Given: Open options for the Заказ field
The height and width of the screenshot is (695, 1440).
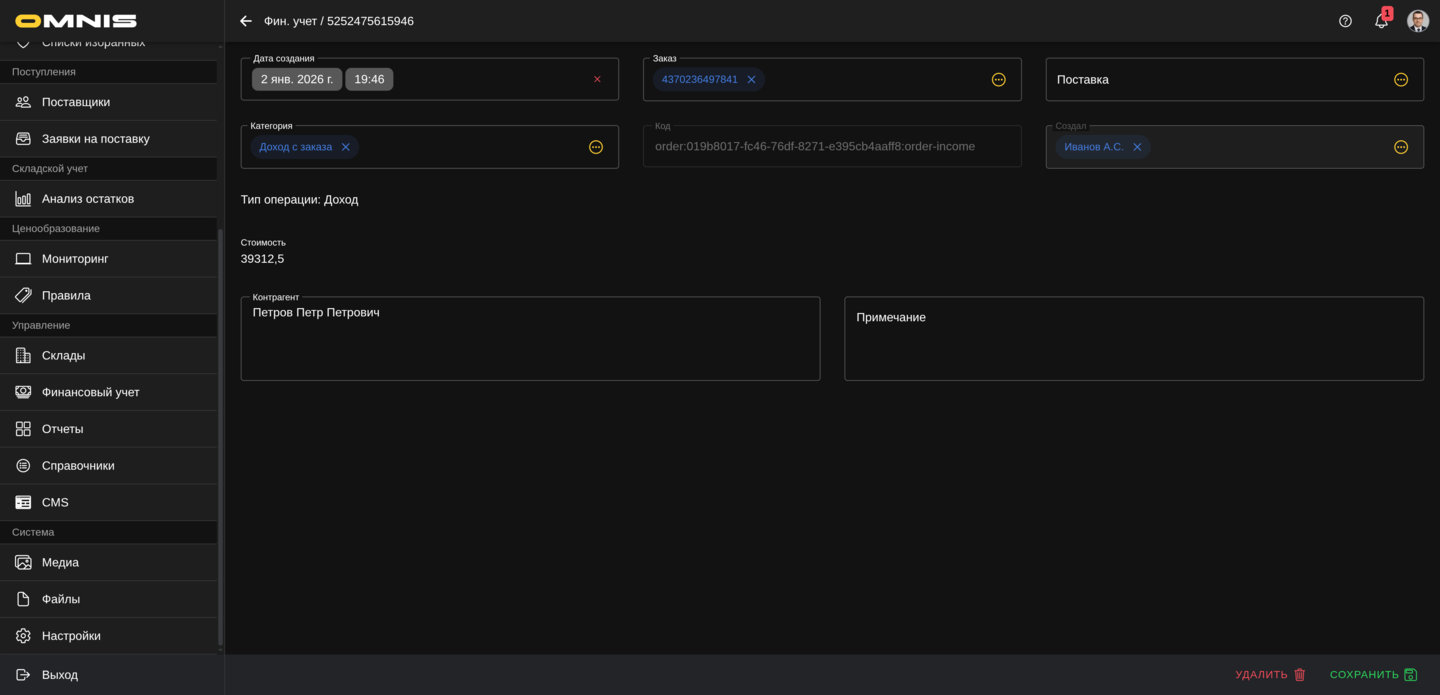Looking at the screenshot, I should coord(998,80).
